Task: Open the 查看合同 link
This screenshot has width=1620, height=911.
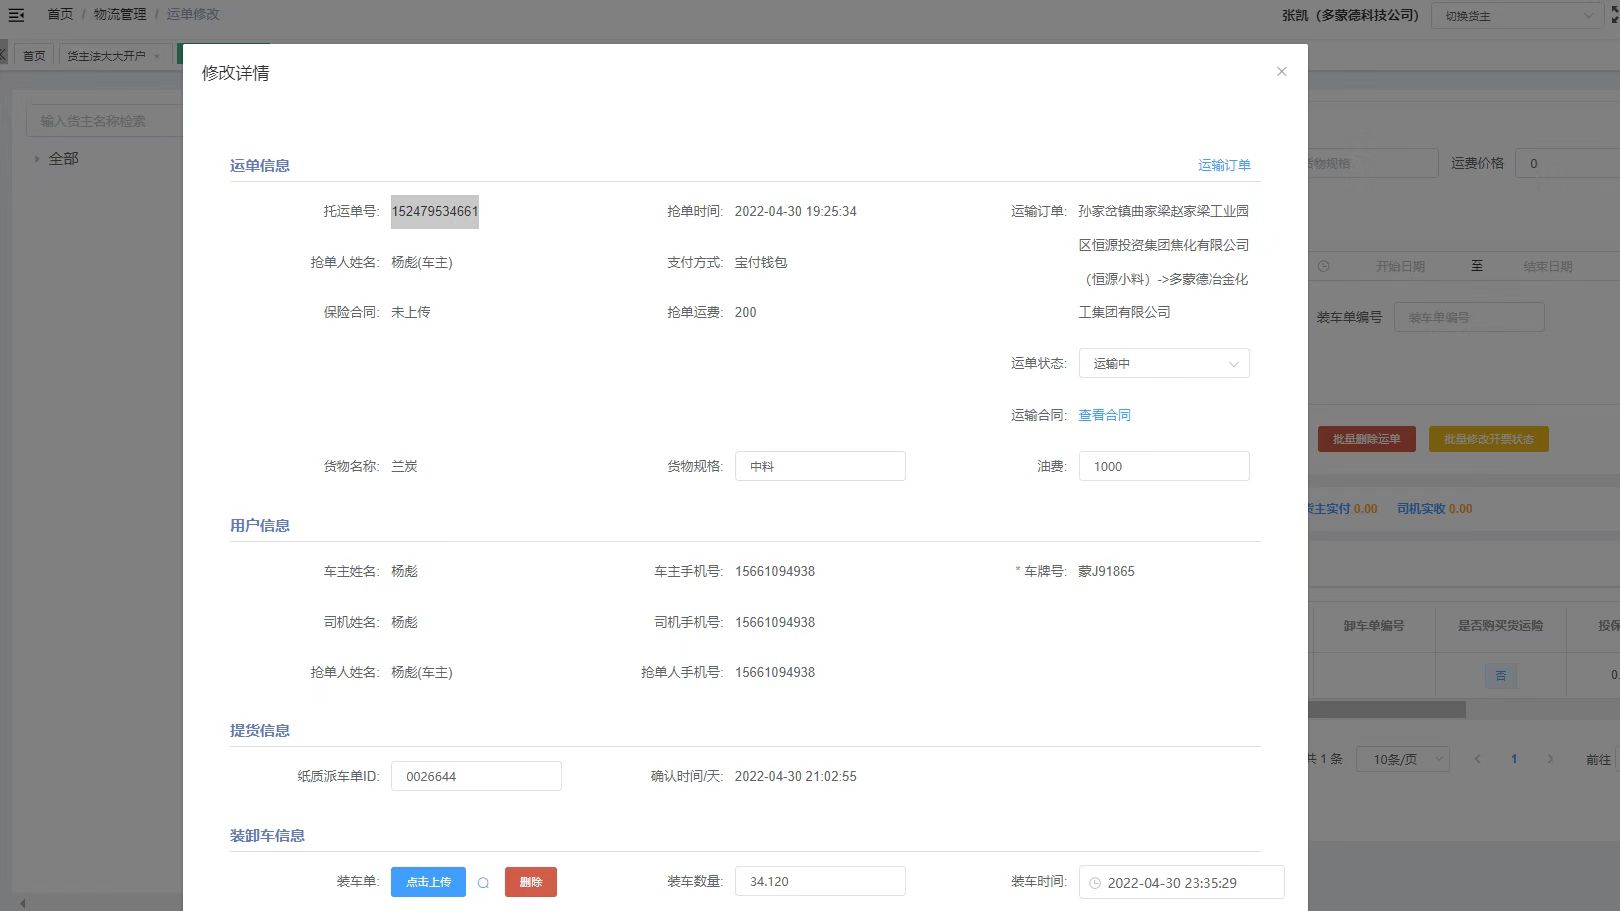Action: [x=1104, y=415]
